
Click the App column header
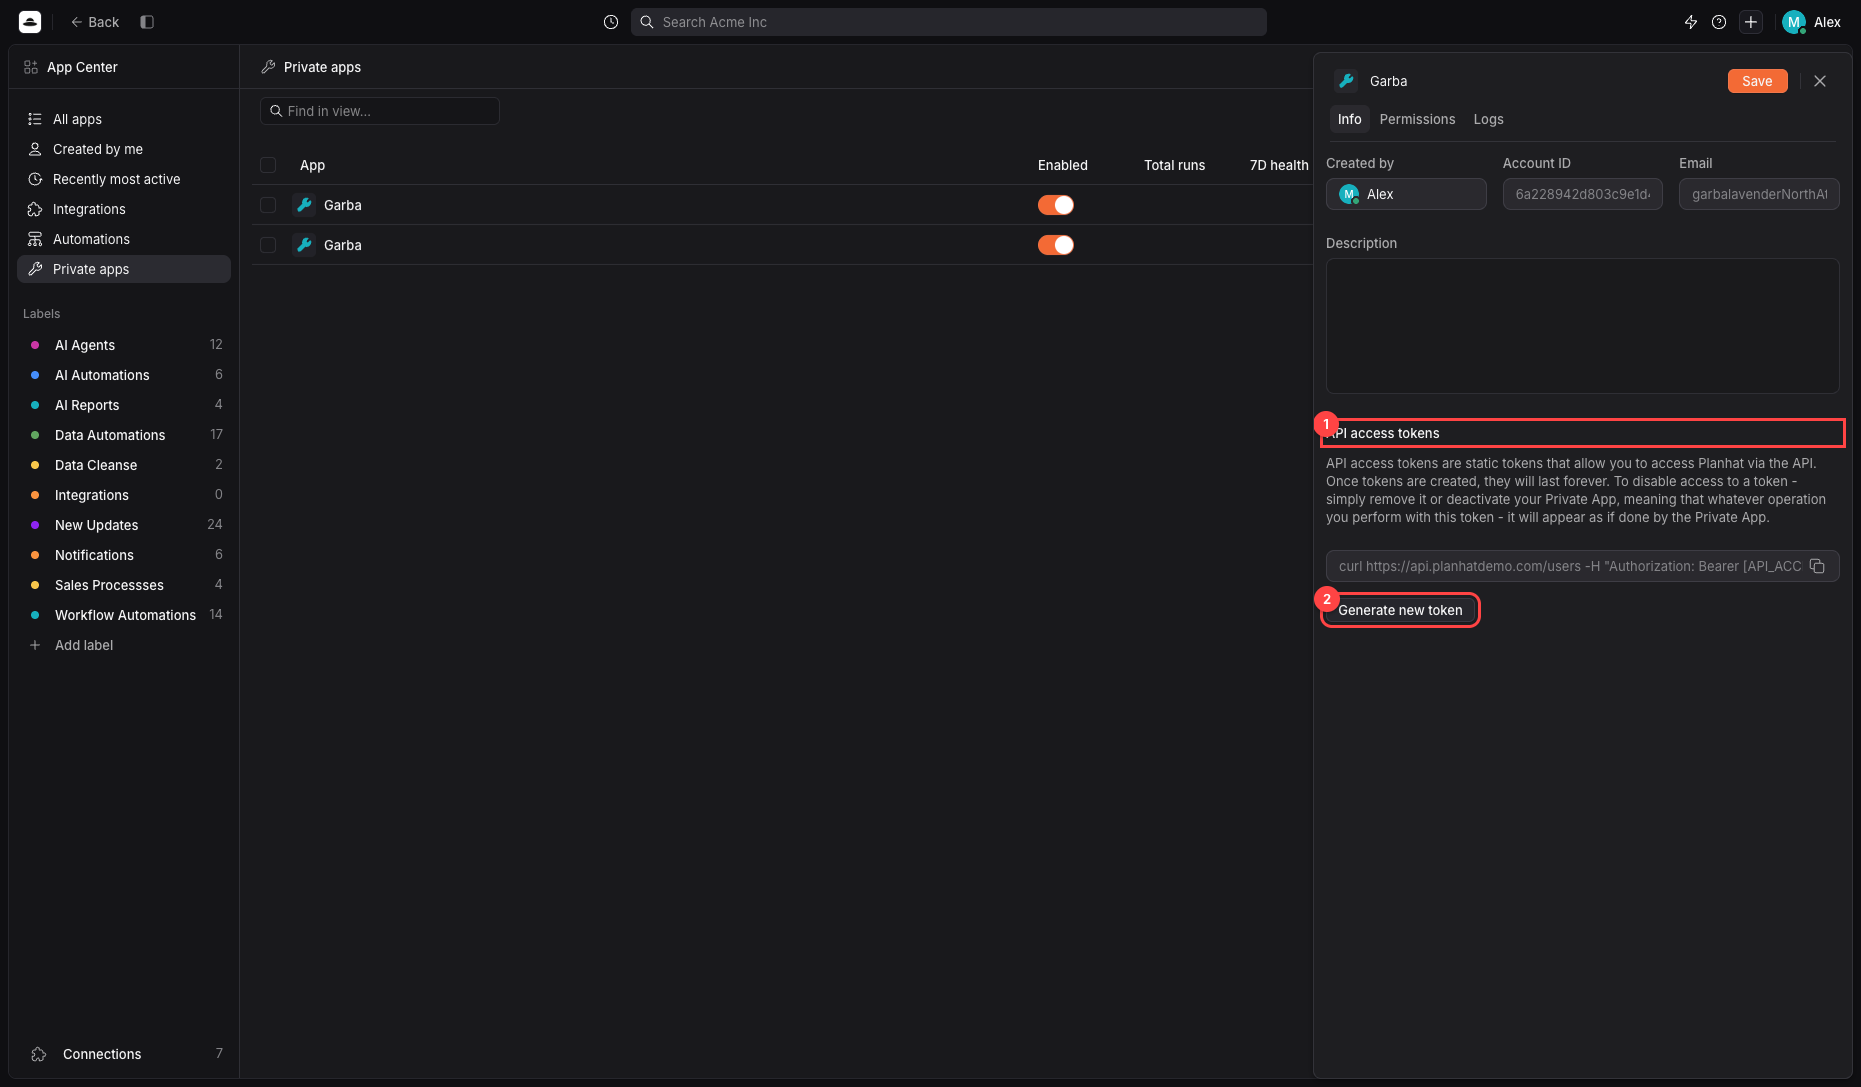(312, 165)
